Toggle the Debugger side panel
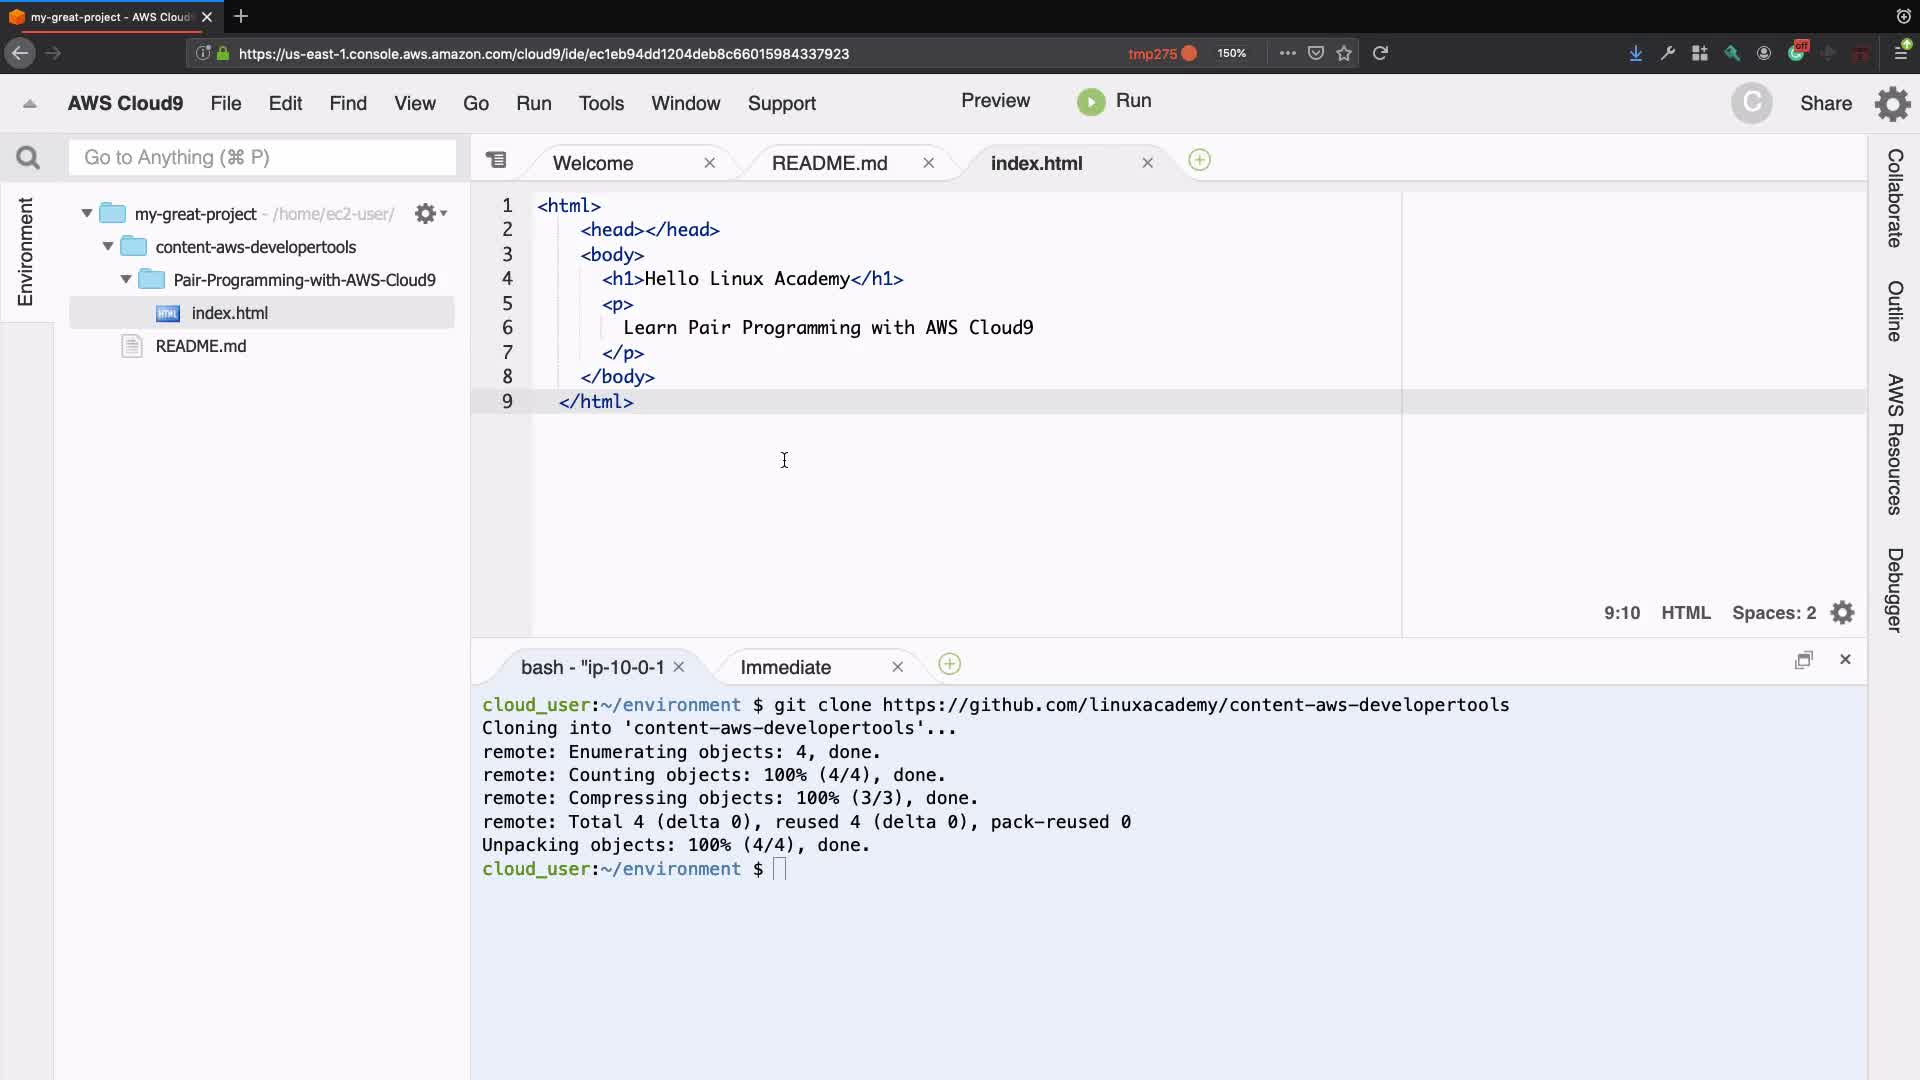Screen dimensions: 1920x1080 [1894, 590]
